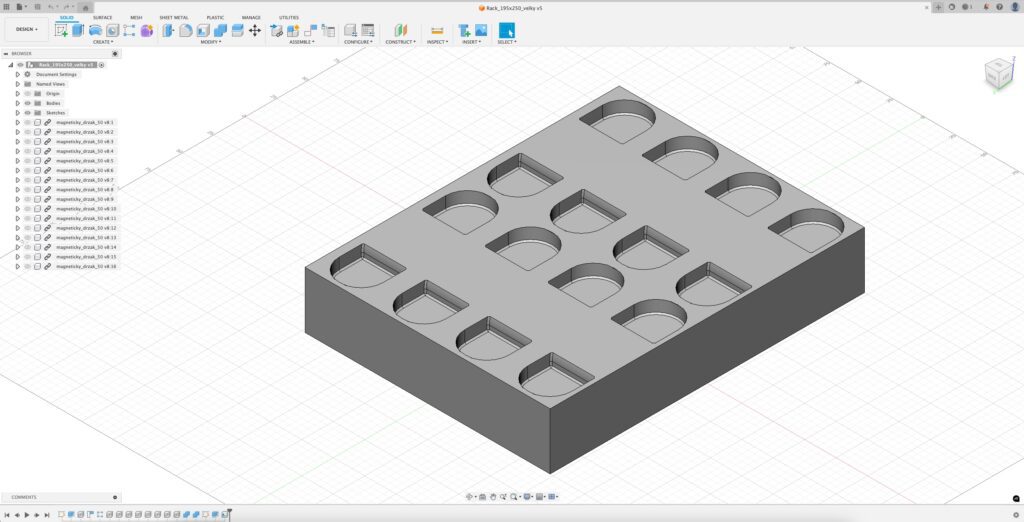Activate the Rack root component radio button
The image size is (1024, 522).
pyautogui.click(x=101, y=65)
